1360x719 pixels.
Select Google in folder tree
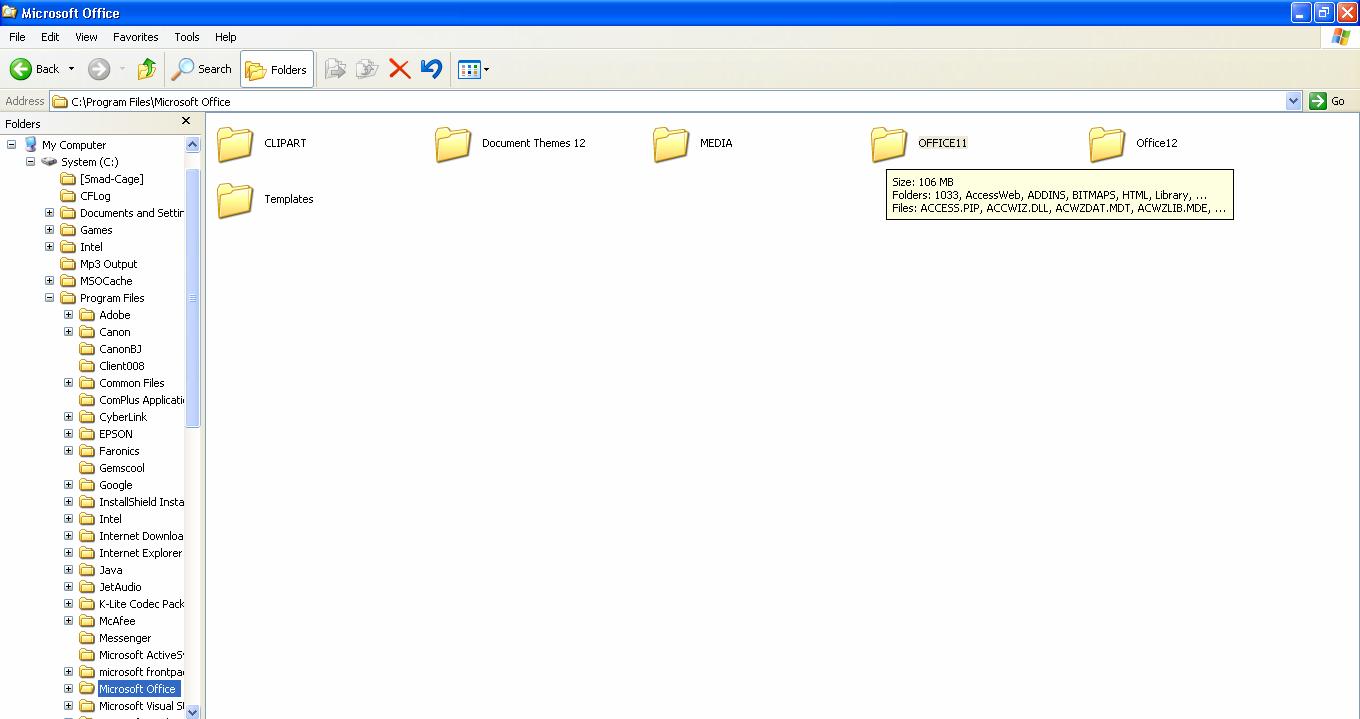point(115,485)
